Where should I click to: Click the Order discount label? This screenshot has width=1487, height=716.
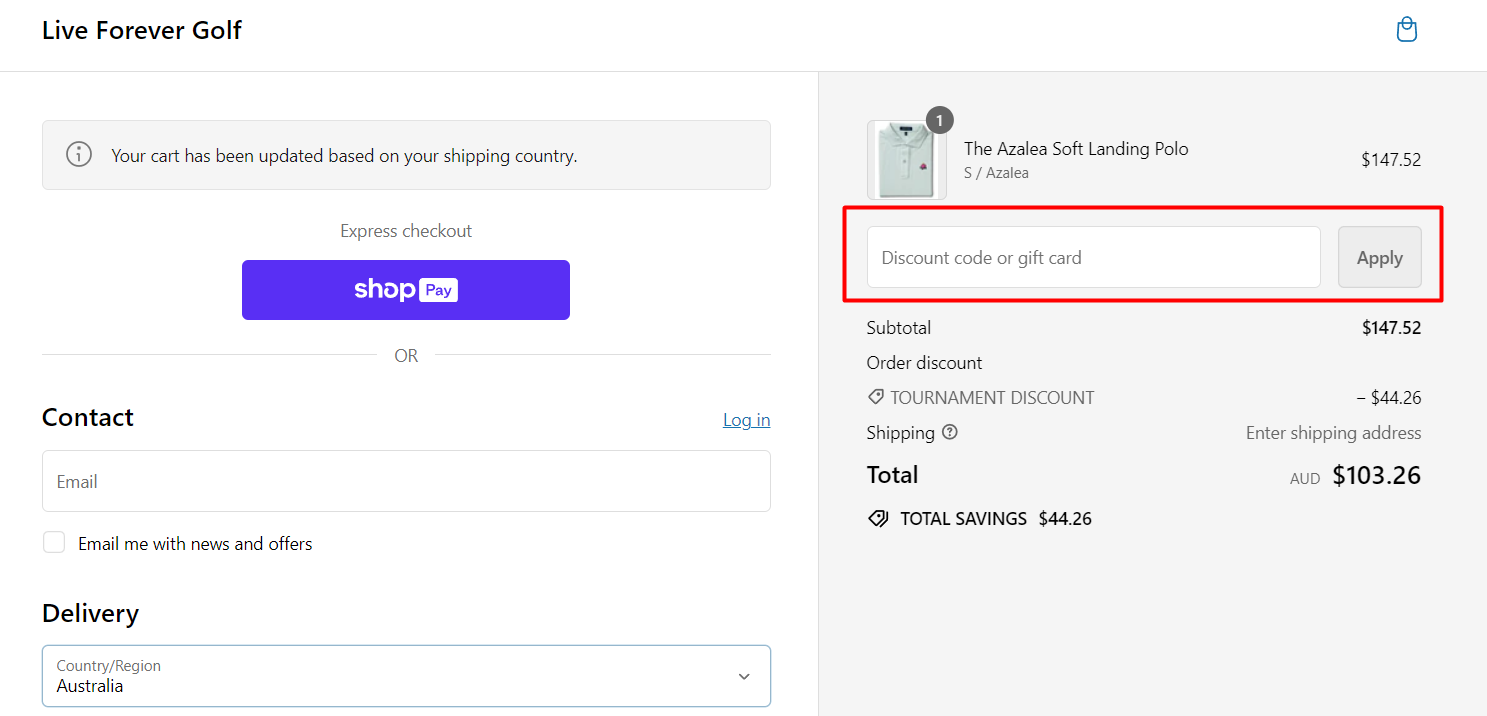[925, 363]
